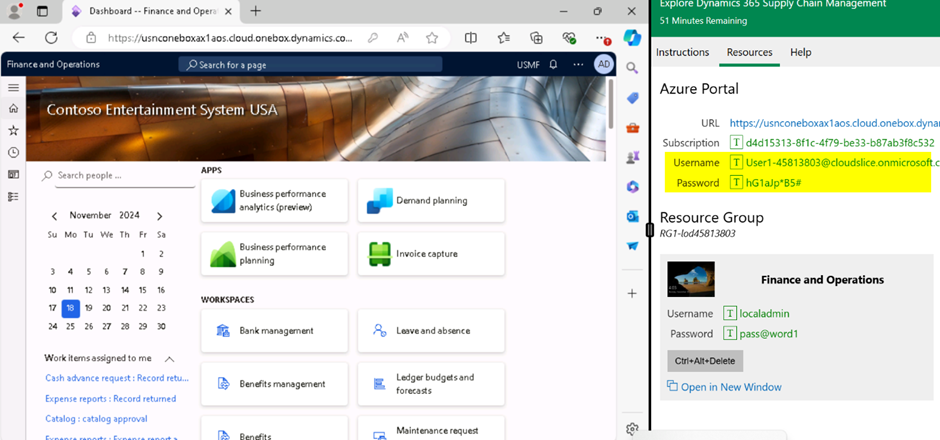940x440 pixels.
Task: Open sidebar settings gear icon
Action: pos(632,429)
